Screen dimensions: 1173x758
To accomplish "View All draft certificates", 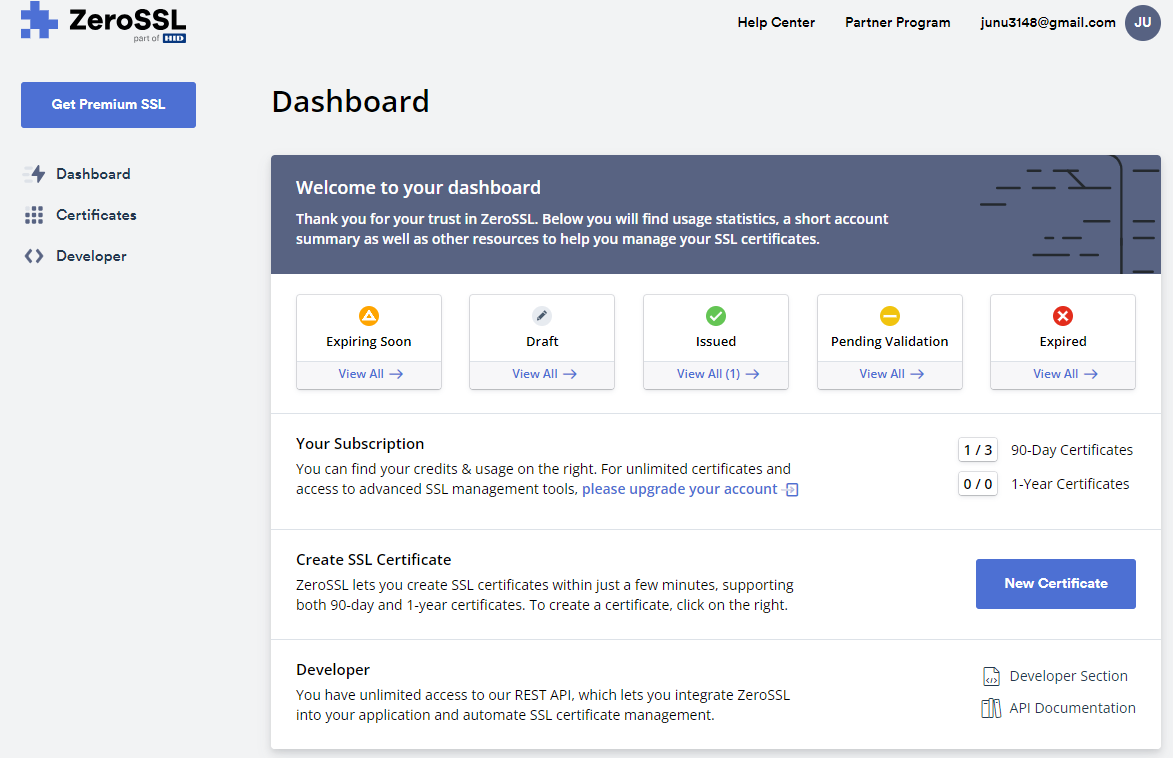I will click(x=544, y=374).
